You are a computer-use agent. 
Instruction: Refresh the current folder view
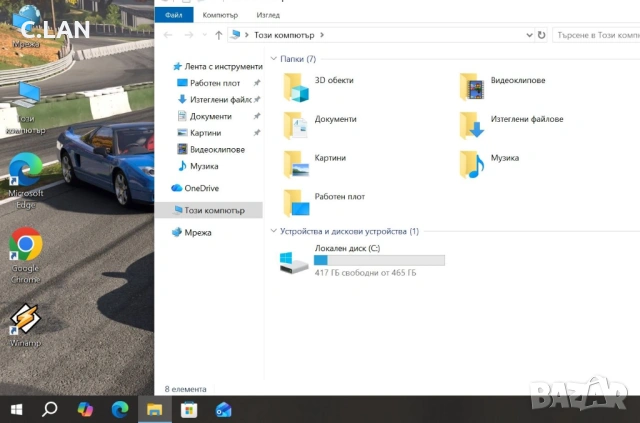coord(541,35)
